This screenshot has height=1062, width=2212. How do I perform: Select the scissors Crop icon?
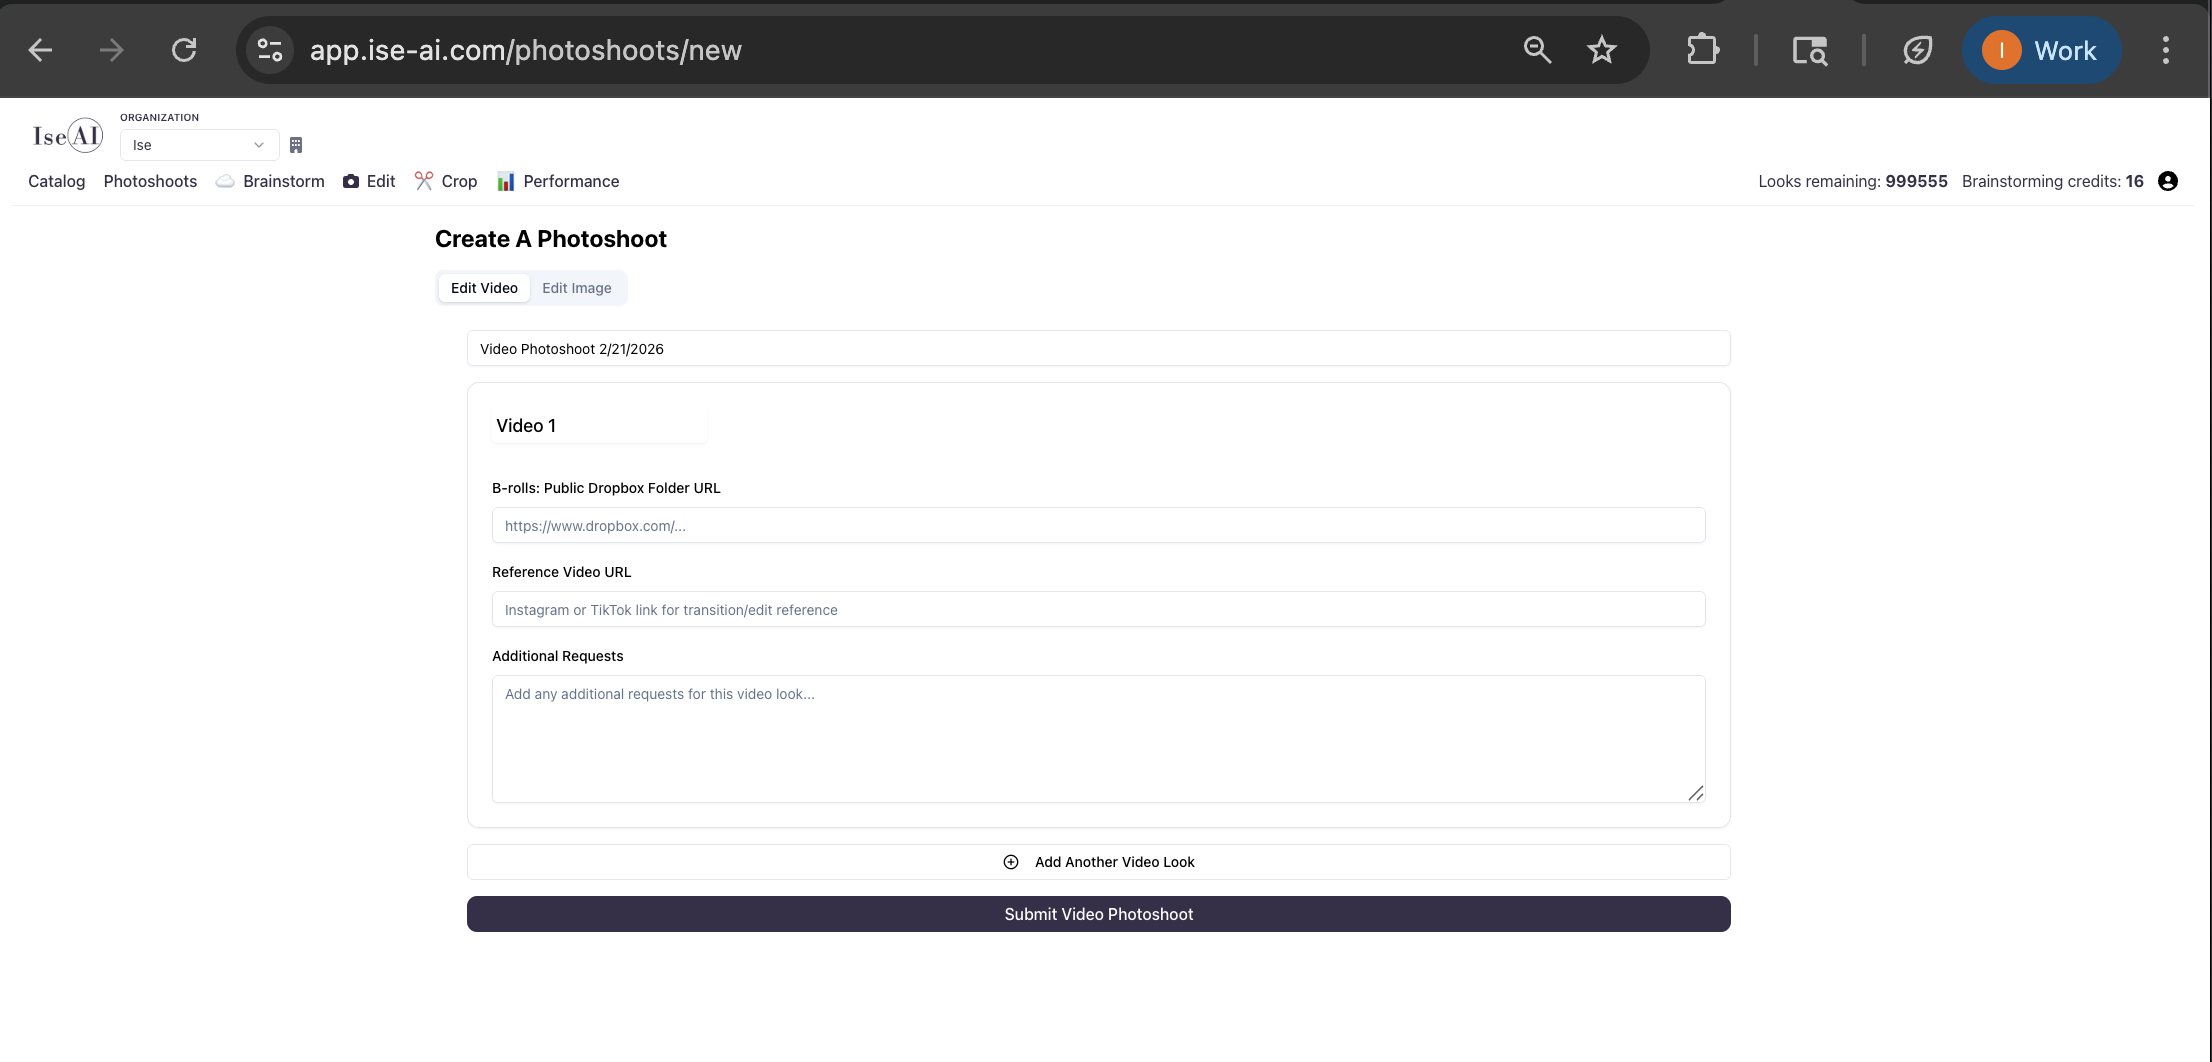coord(424,181)
